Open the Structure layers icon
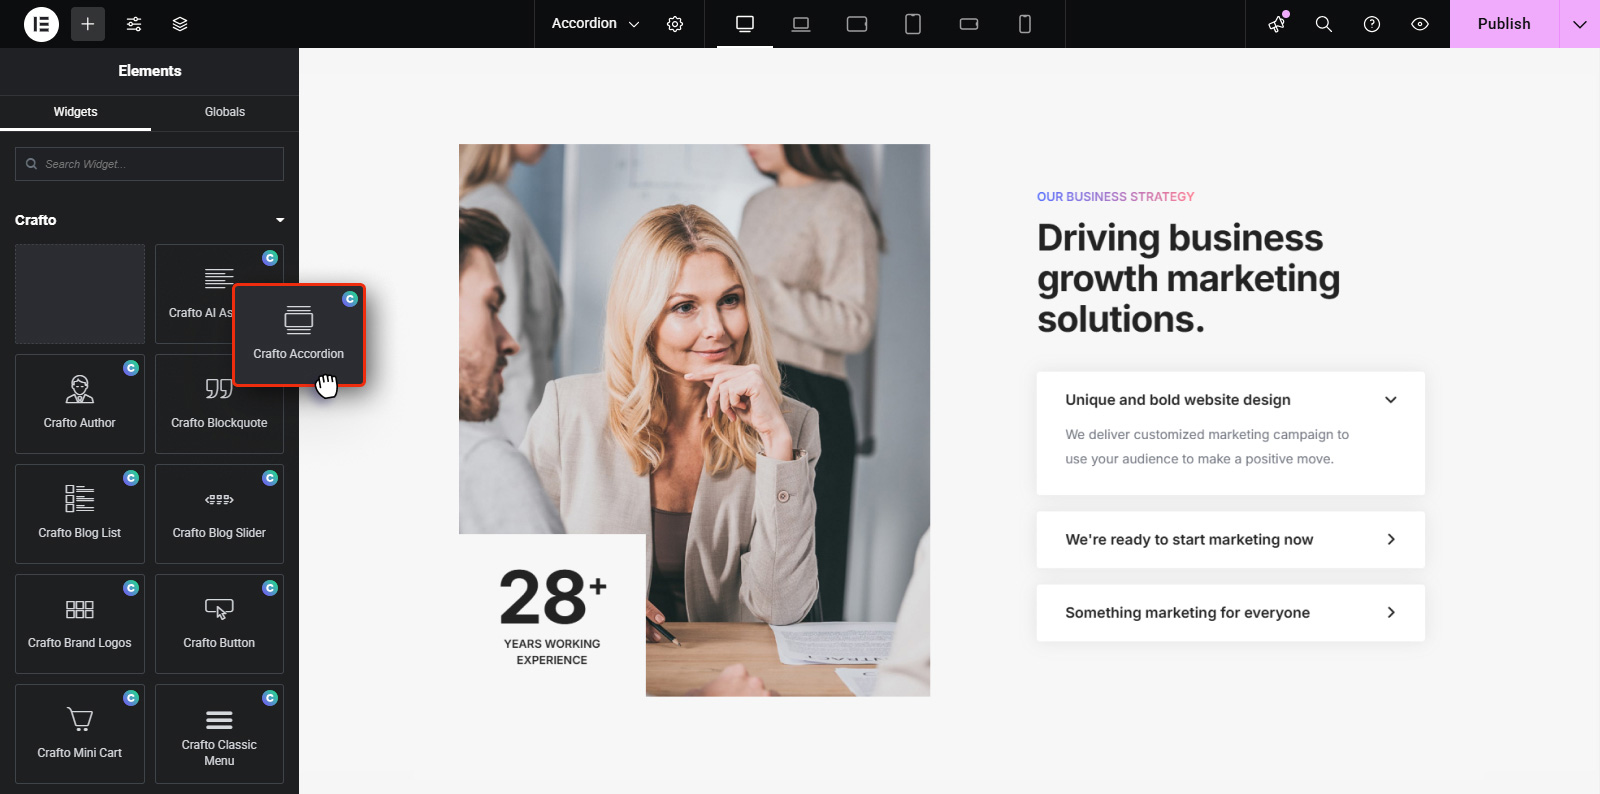This screenshot has width=1600, height=794. pos(180,24)
